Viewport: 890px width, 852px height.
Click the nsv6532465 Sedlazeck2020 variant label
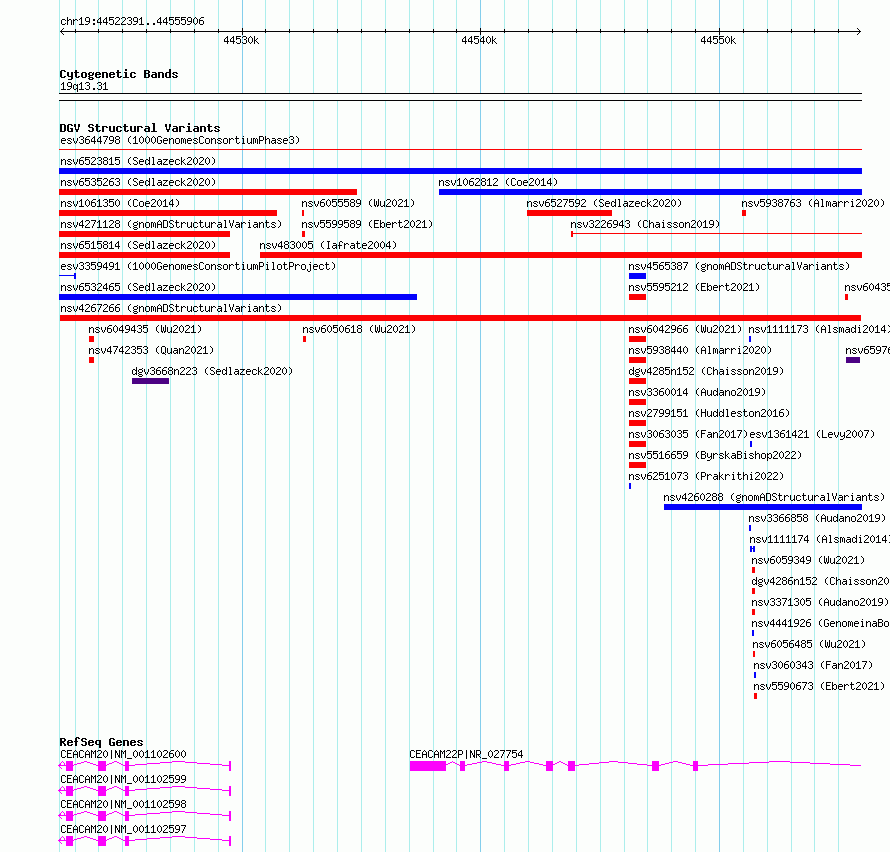point(138,287)
